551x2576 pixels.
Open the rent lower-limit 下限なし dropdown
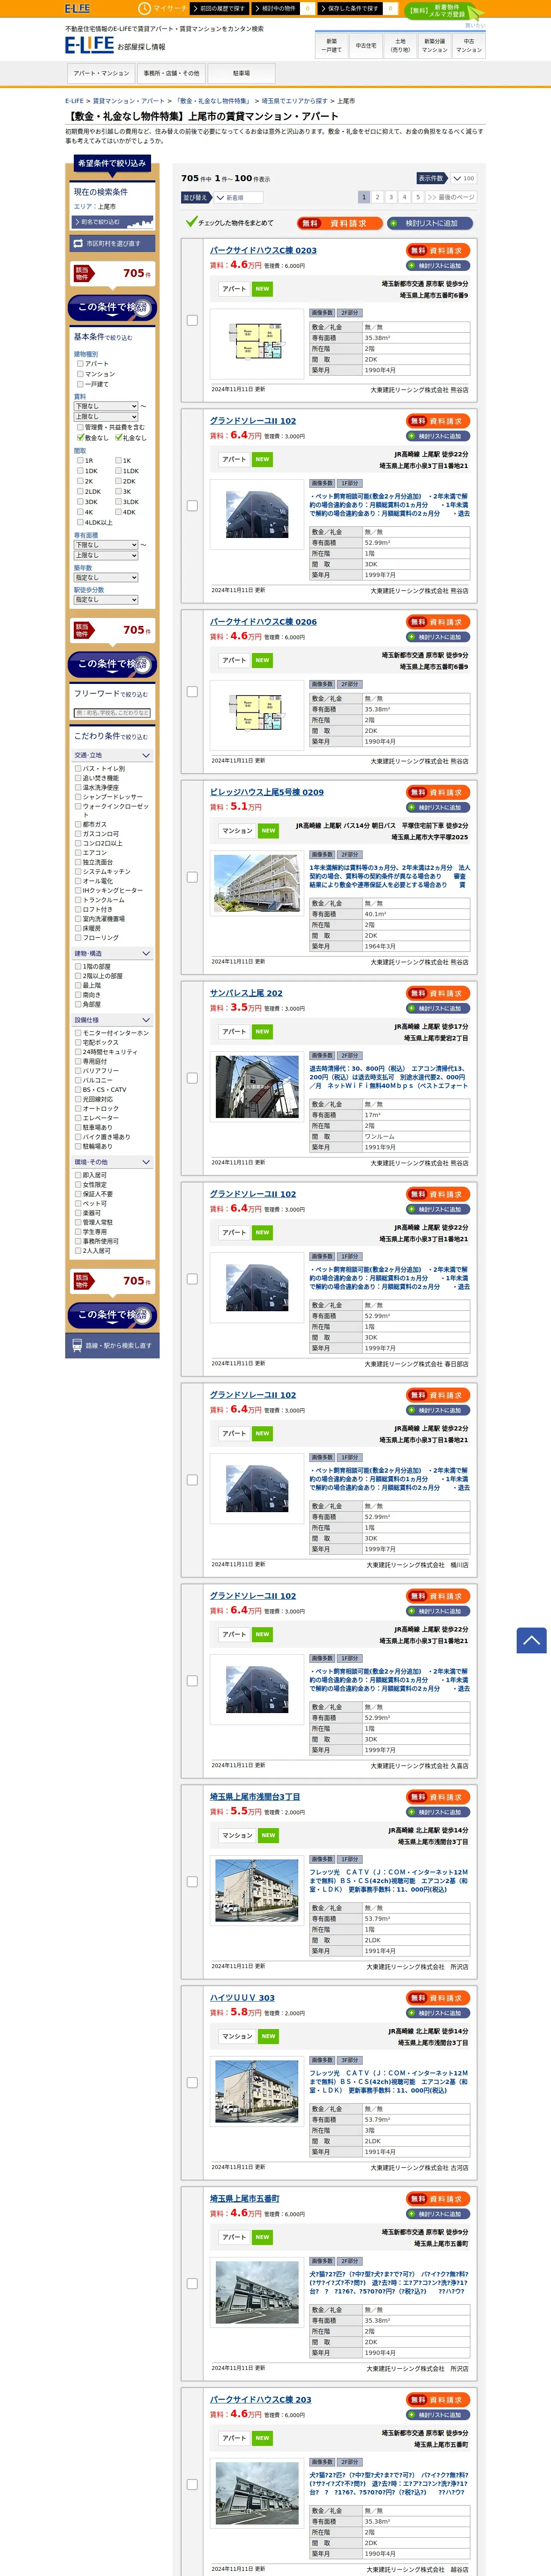point(105,406)
